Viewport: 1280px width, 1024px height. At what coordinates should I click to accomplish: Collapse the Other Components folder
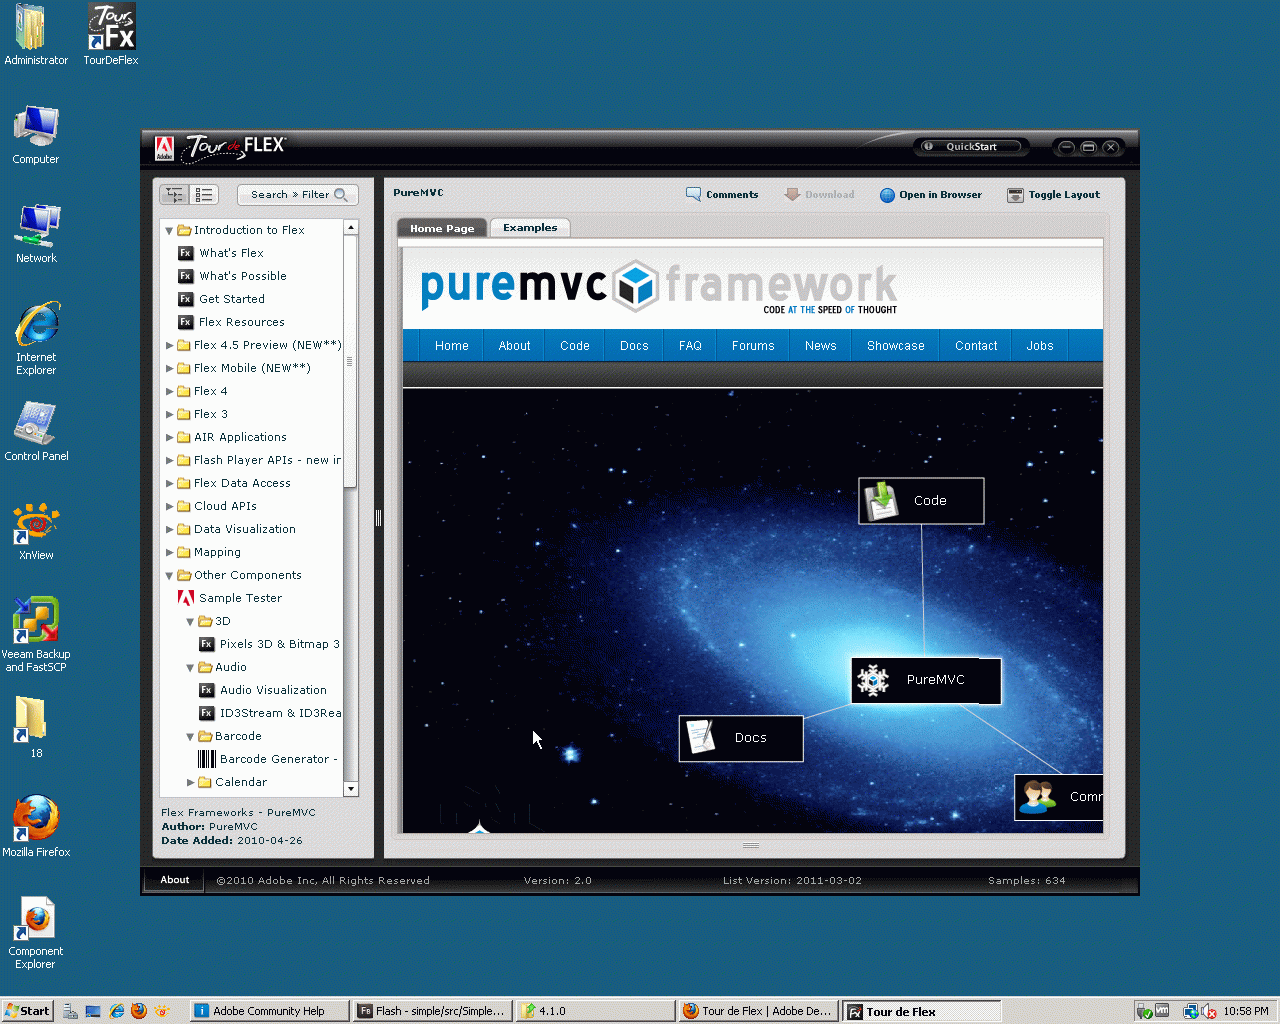pyautogui.click(x=169, y=575)
